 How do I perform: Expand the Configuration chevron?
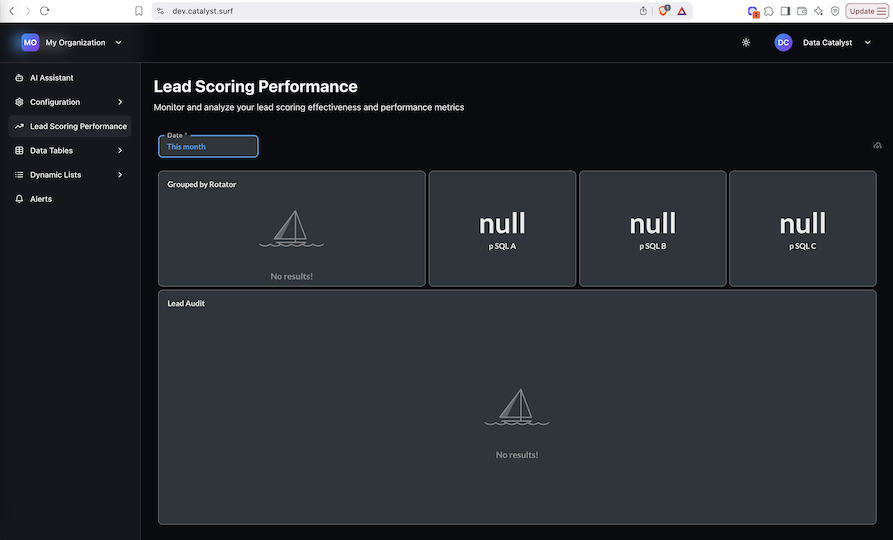tap(120, 102)
